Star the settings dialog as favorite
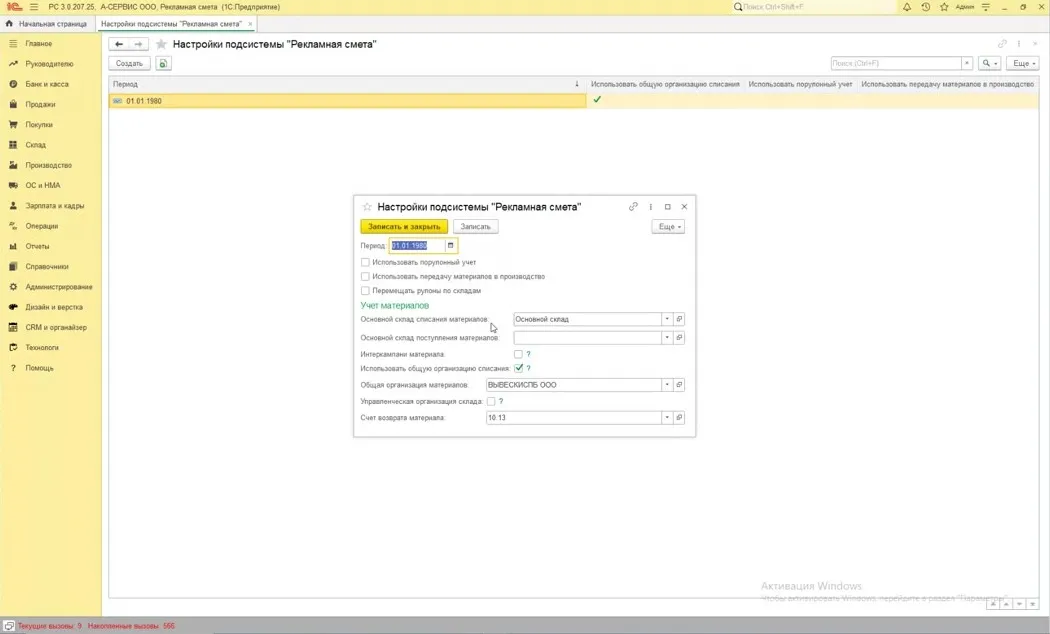Image resolution: width=1050 pixels, height=634 pixels. coord(367,207)
